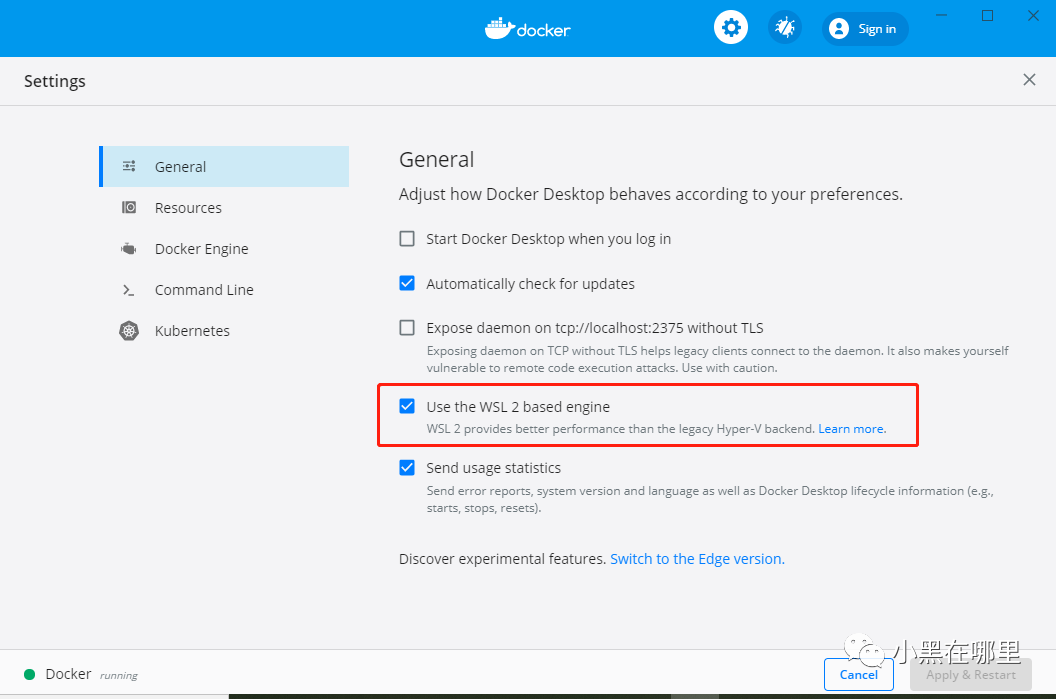Close the Settings panel with X

[1029, 80]
